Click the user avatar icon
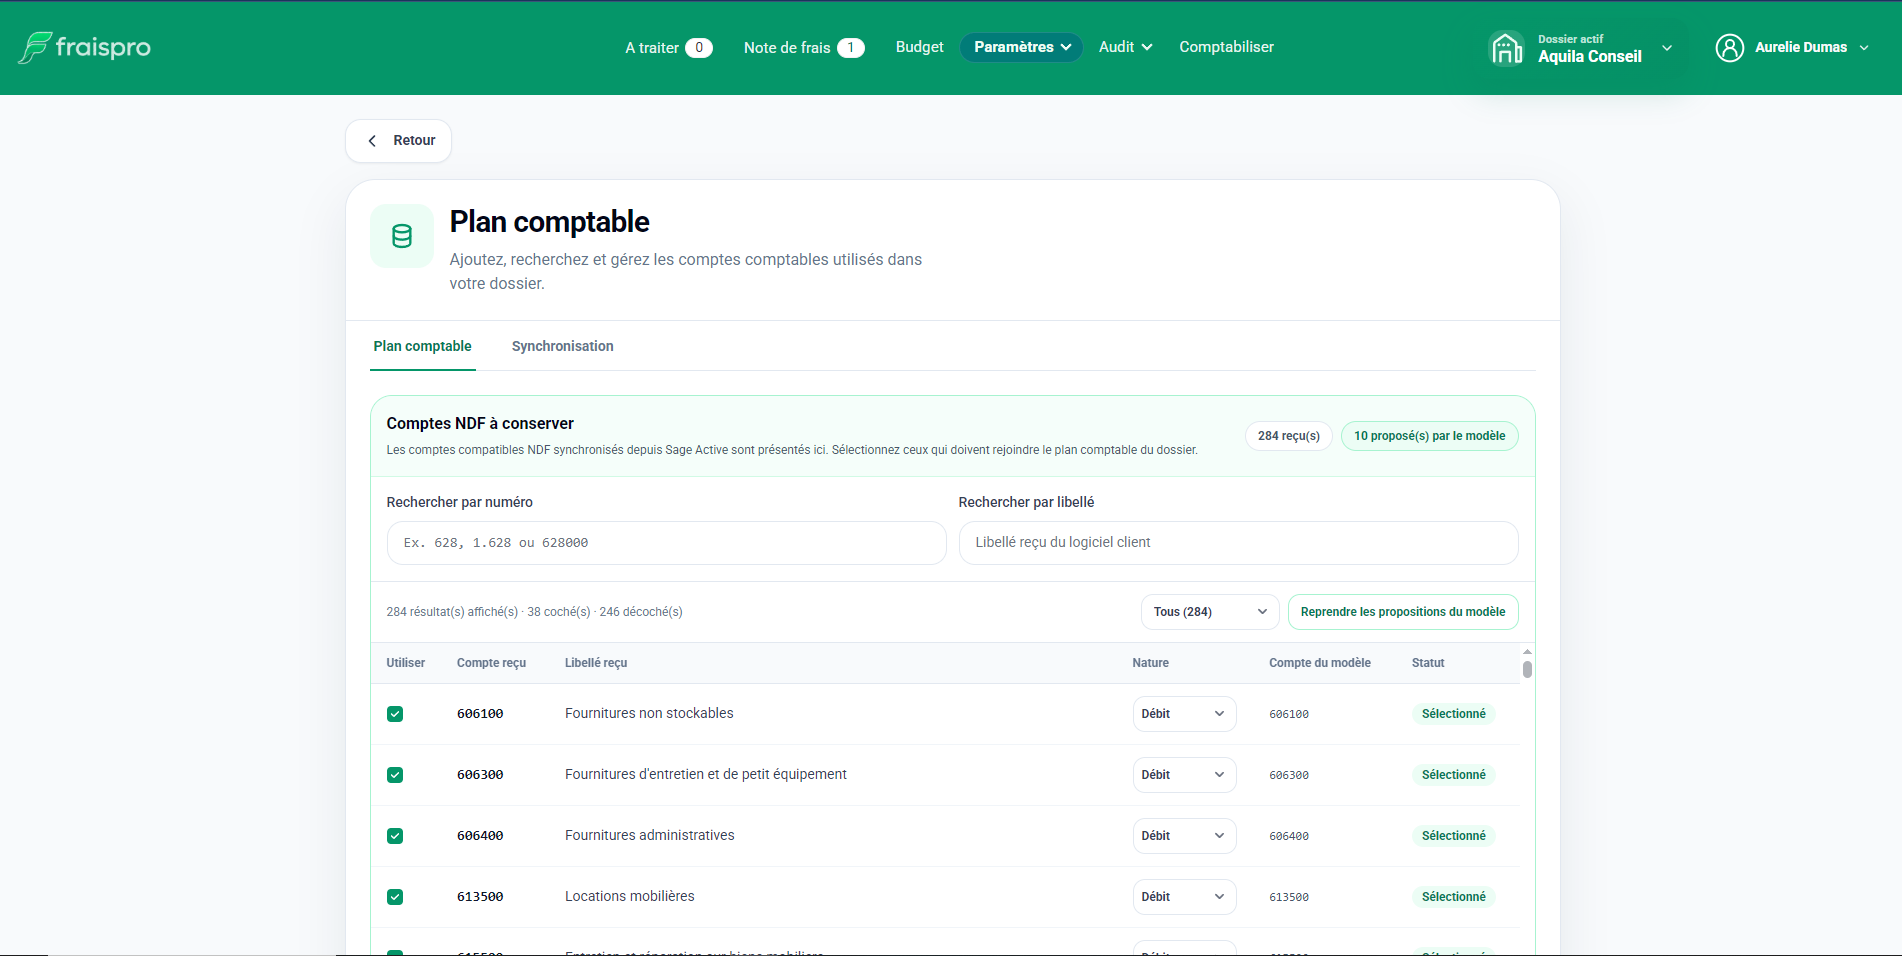This screenshot has width=1902, height=956. point(1729,47)
